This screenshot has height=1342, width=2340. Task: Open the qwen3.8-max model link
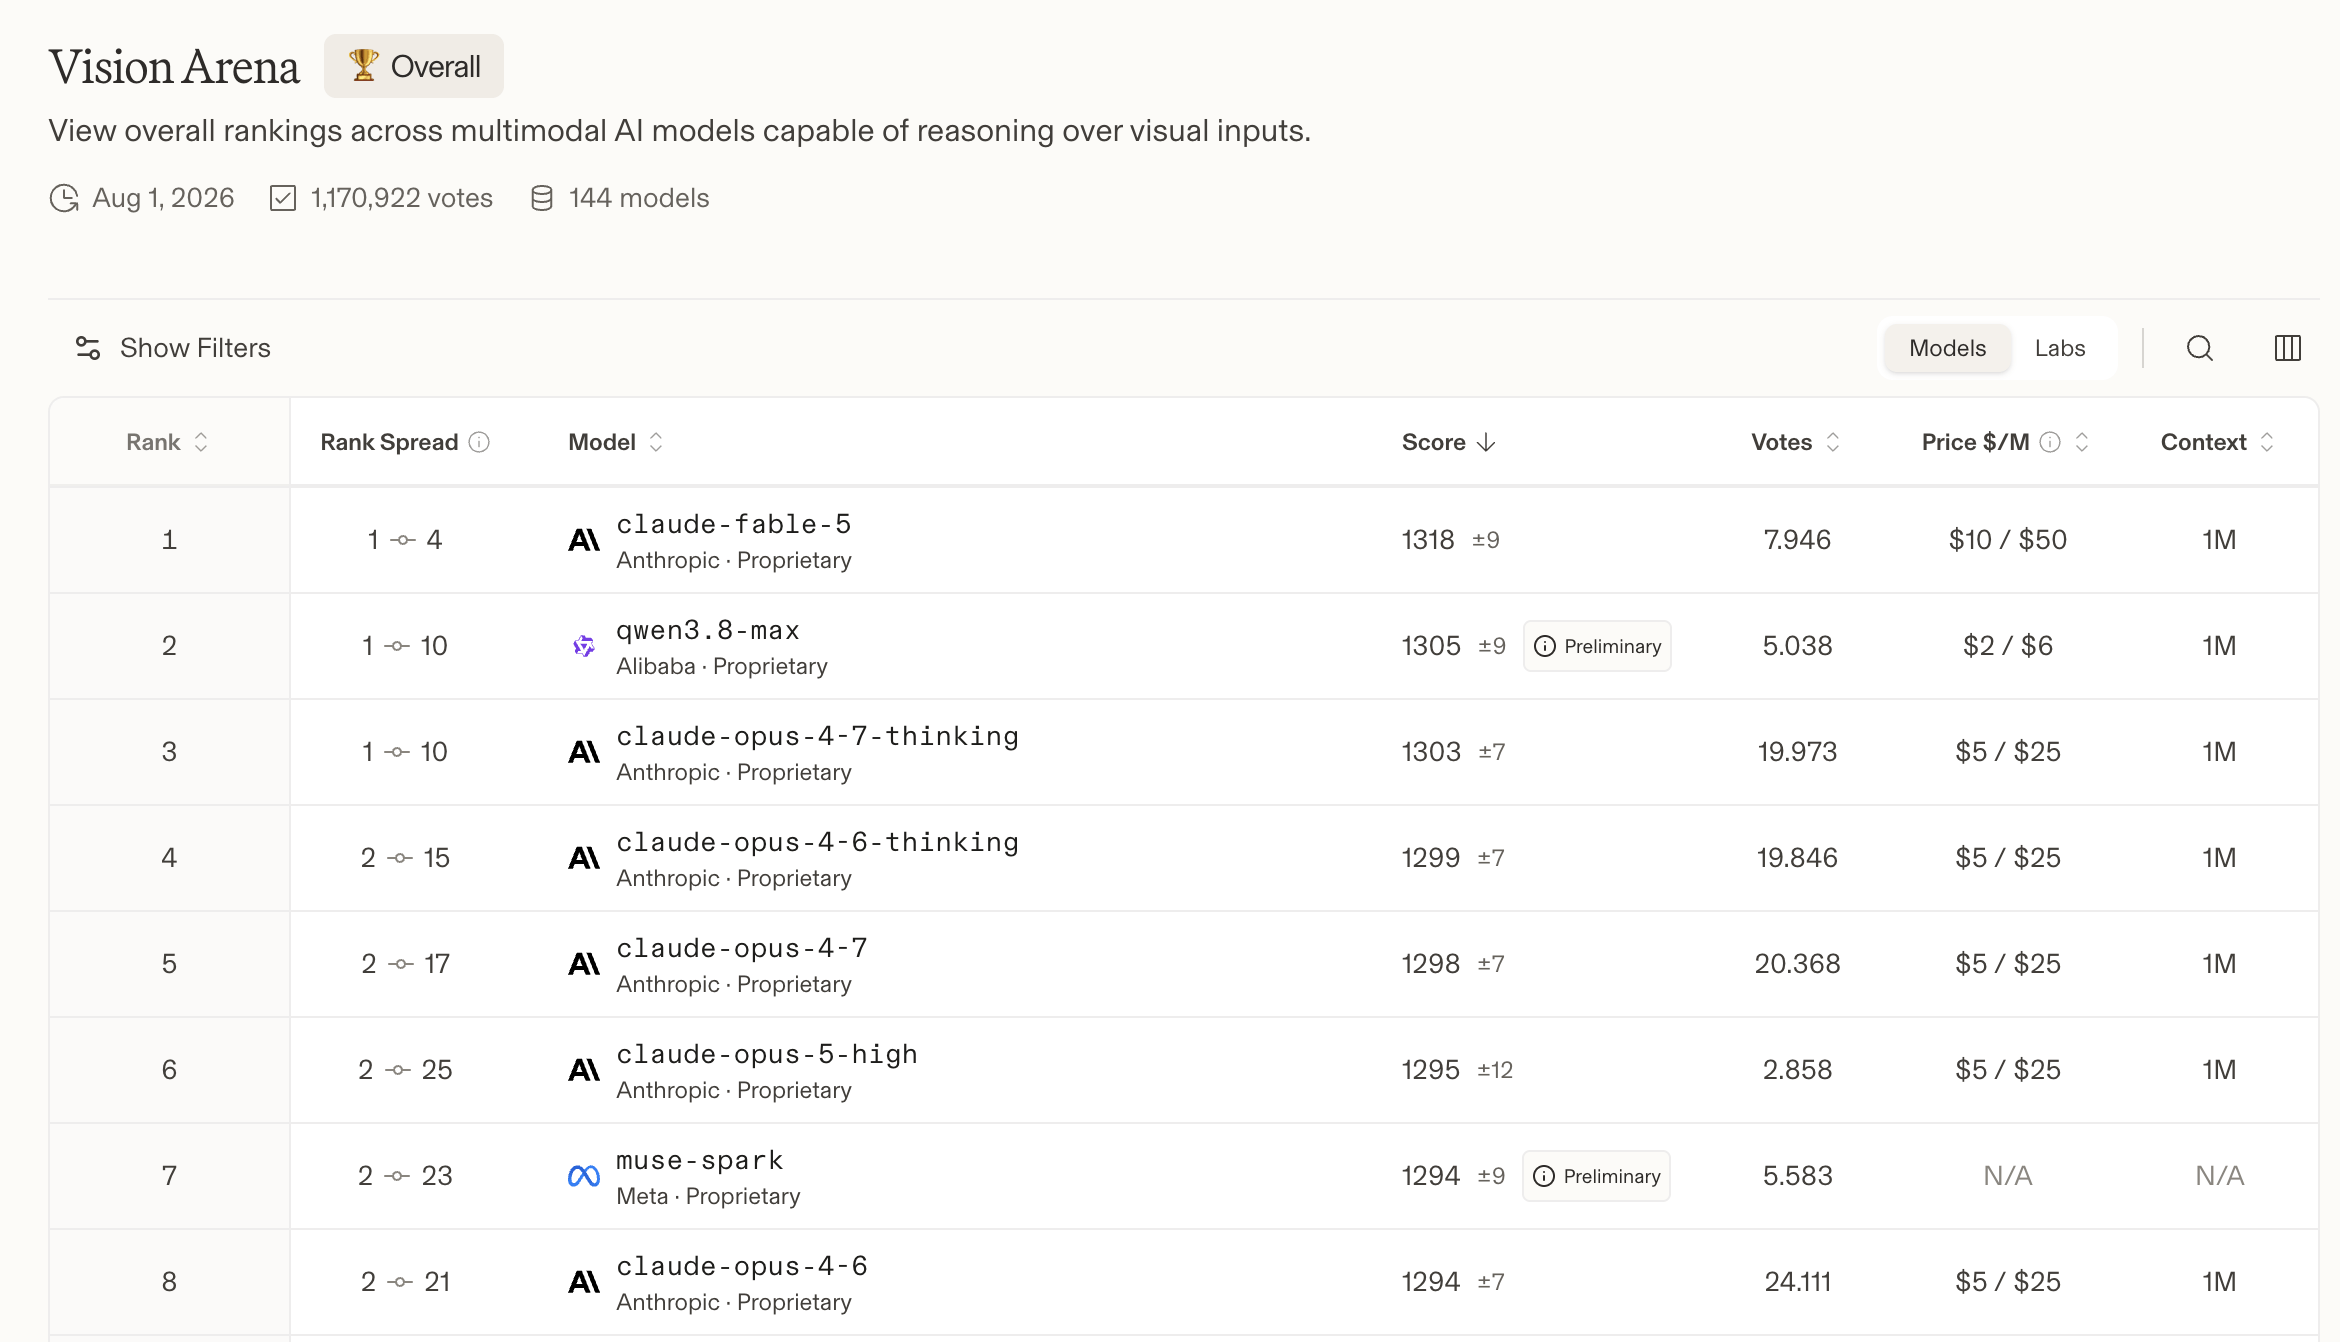(708, 630)
